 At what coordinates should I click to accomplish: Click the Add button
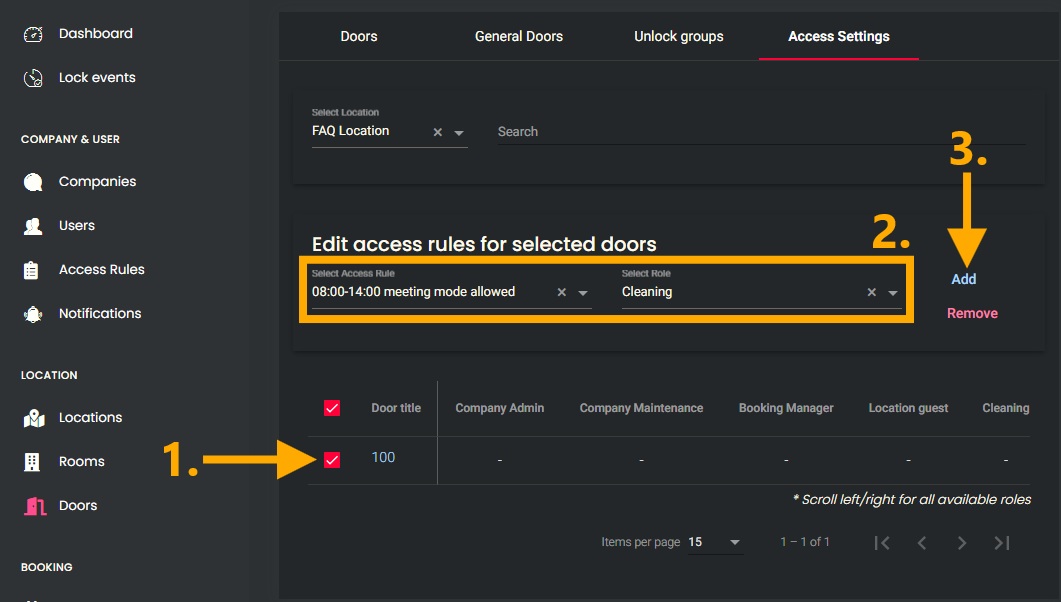[963, 280]
